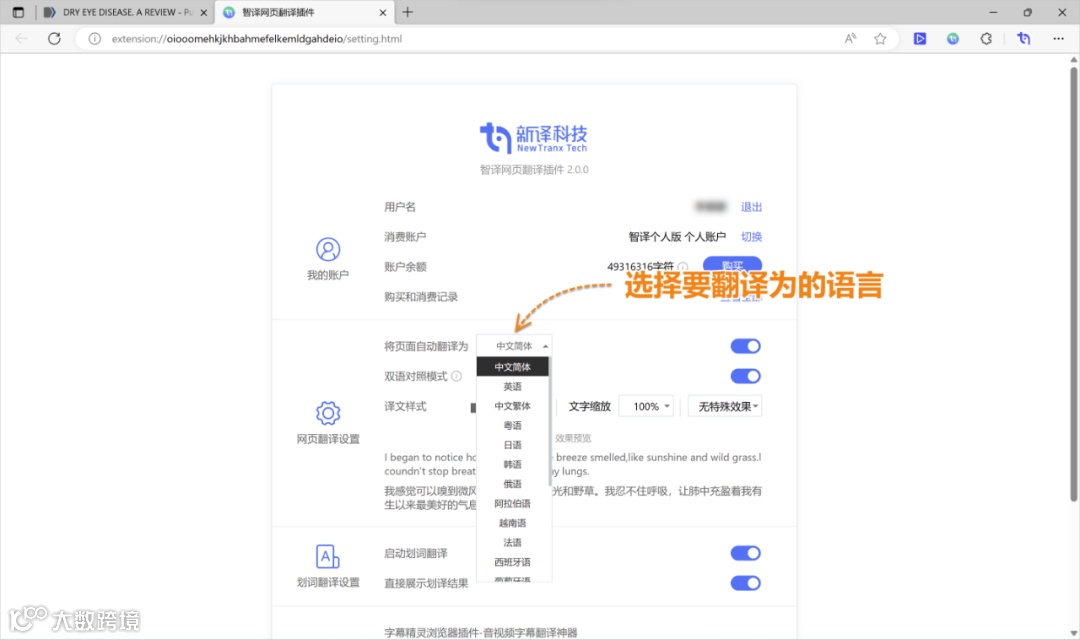This screenshot has width=1080, height=640.
Task: Click the 我的账户 profile icon
Action: pos(328,249)
